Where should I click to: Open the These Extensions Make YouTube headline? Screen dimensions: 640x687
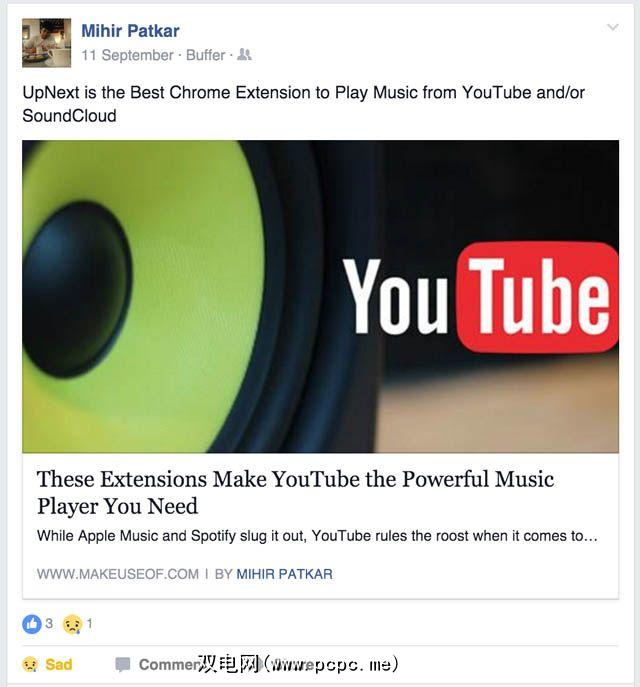click(295, 492)
